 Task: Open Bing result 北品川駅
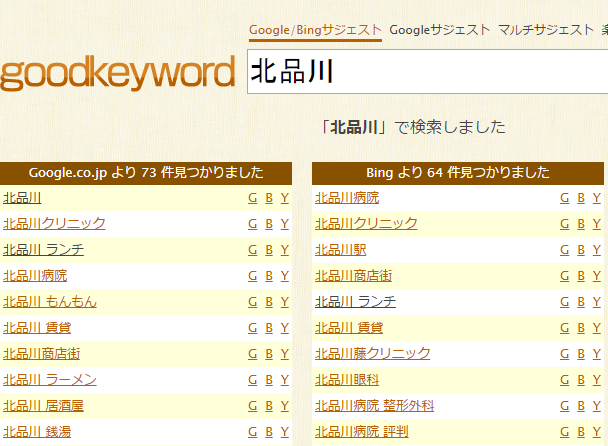tap(340, 250)
